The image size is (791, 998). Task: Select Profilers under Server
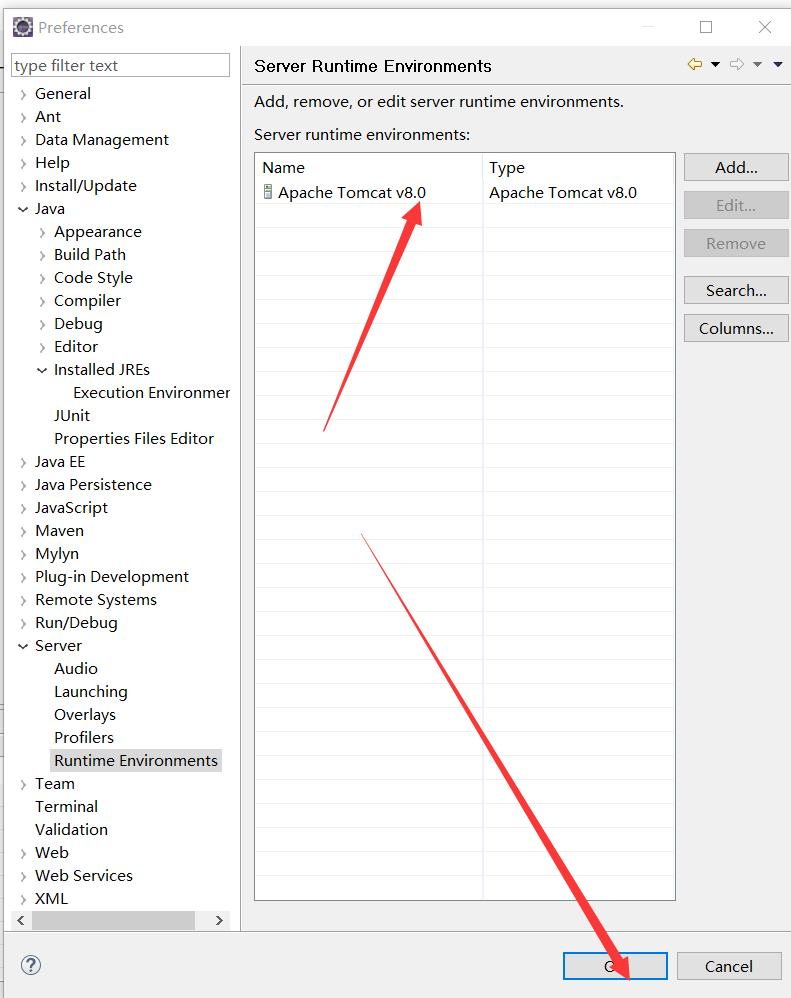point(84,738)
